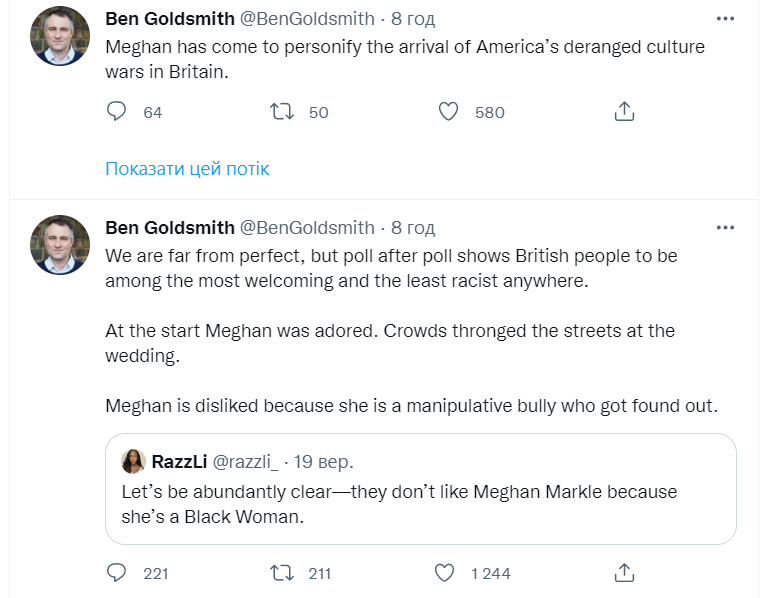Reply to the tweet with 221 replies

pos(117,573)
